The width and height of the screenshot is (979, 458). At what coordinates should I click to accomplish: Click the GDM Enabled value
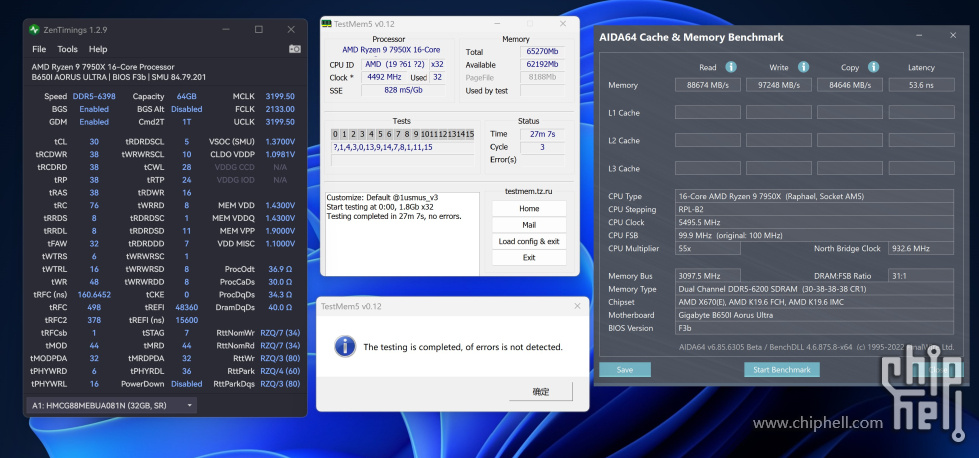[x=94, y=122]
